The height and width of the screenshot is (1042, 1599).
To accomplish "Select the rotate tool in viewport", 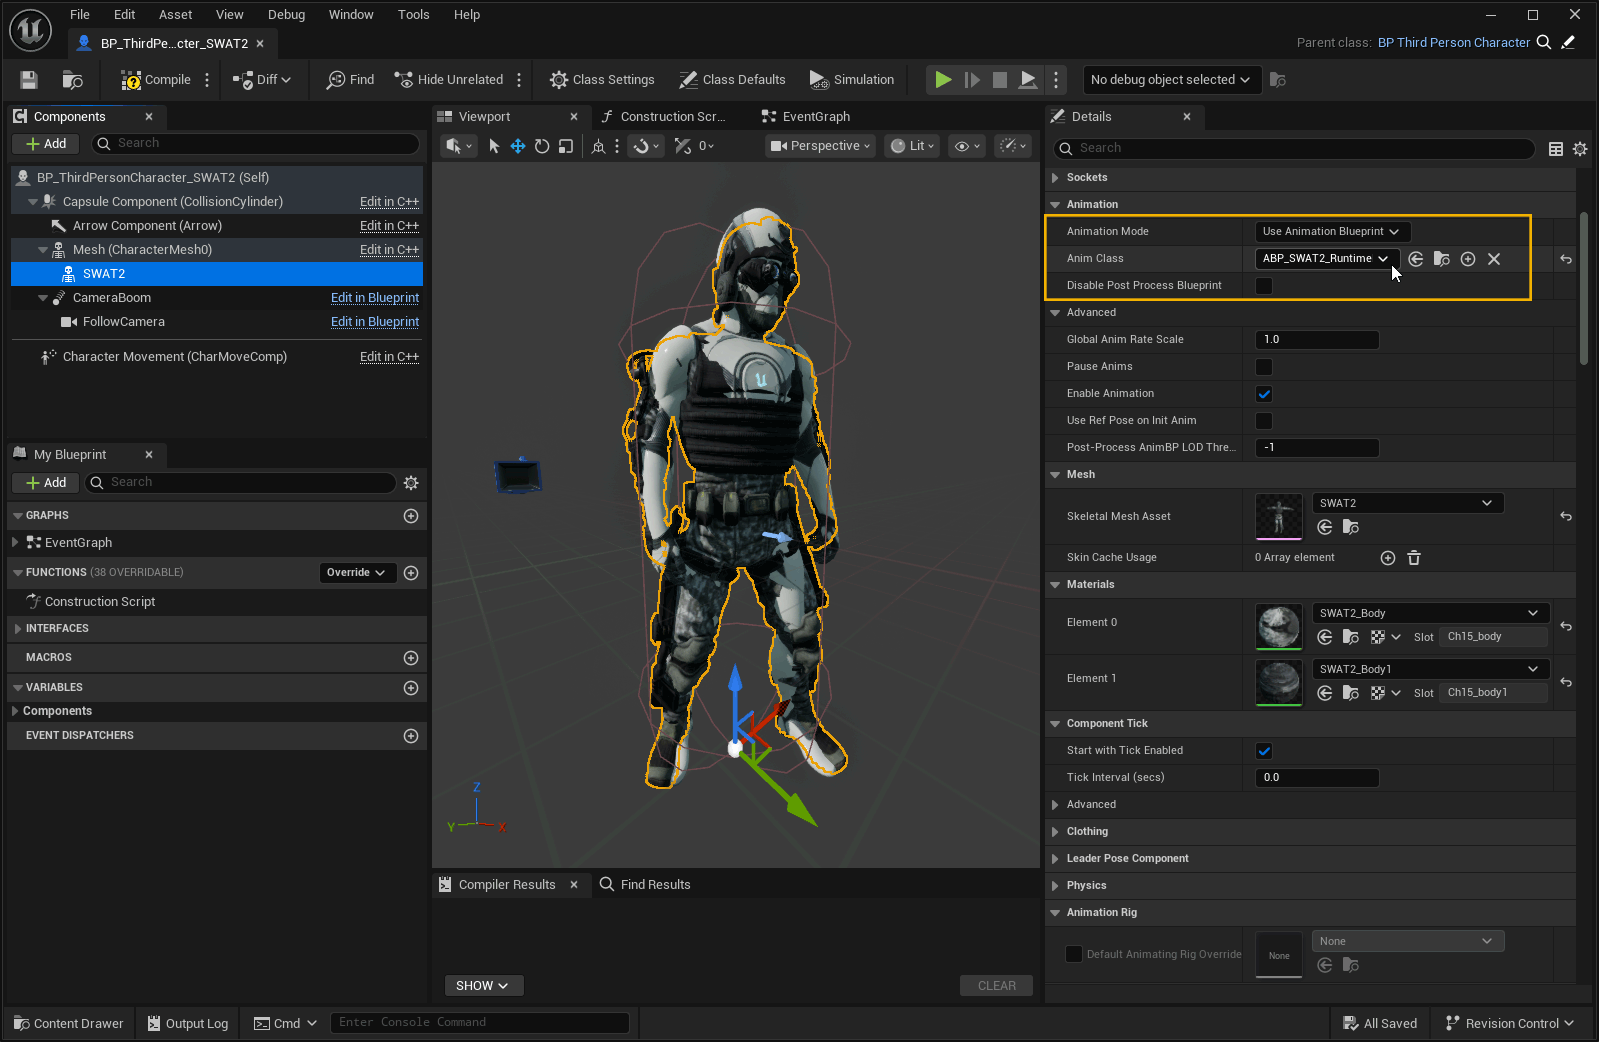I will click(542, 146).
